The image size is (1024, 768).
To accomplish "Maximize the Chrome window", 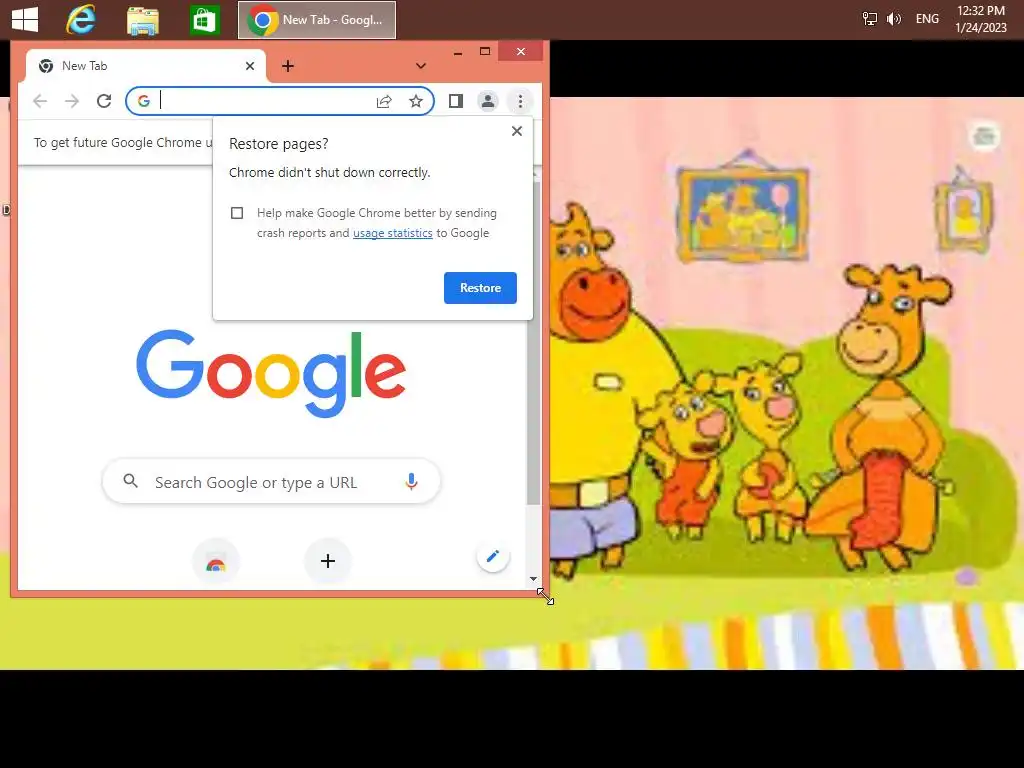I will (485, 52).
